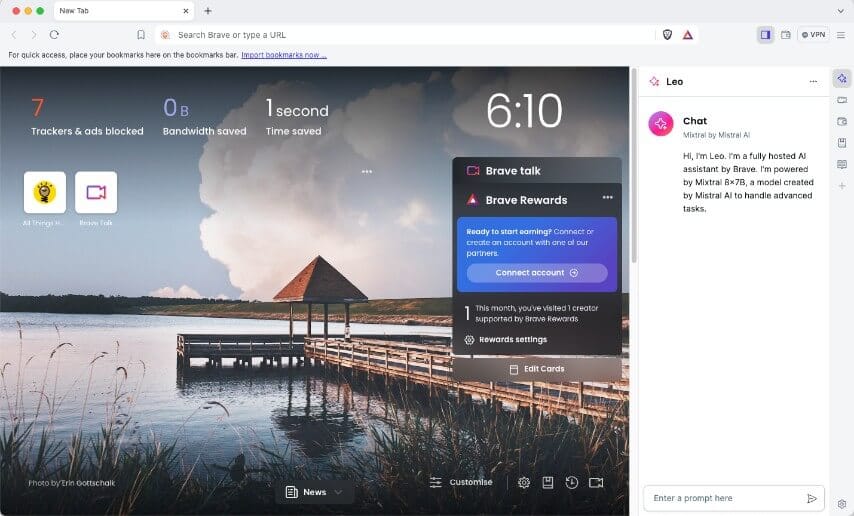Open the Brave talk card
This screenshot has height=516, width=854.
(537, 171)
